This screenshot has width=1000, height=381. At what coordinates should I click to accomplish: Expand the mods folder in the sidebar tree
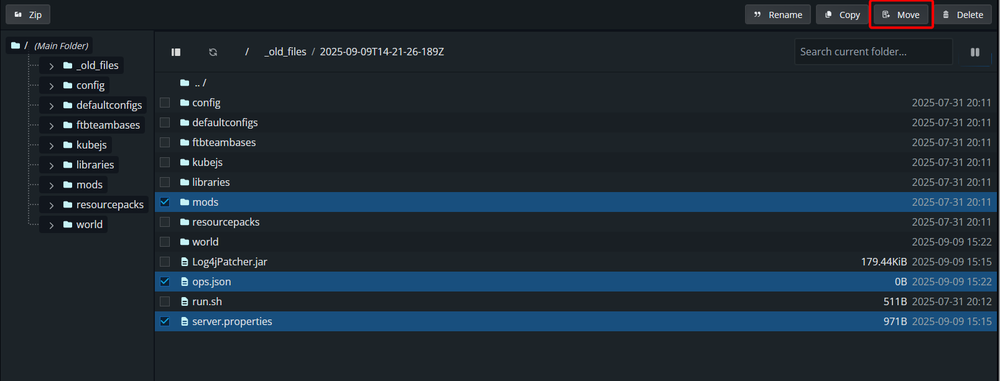click(51, 185)
